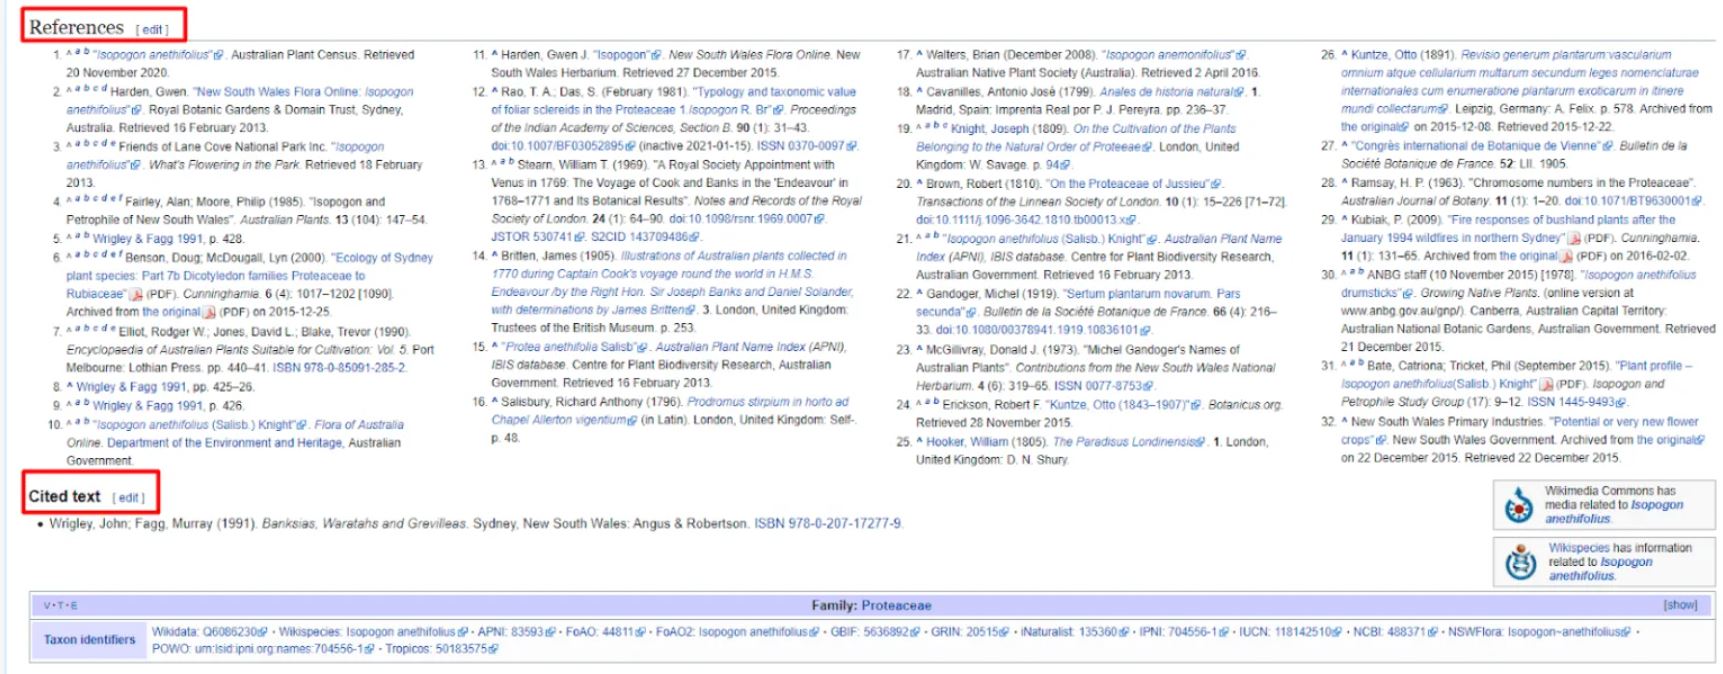Open "Potential or very new flower crops" link
This screenshot has height=674, width=1723.
pos(1520,431)
